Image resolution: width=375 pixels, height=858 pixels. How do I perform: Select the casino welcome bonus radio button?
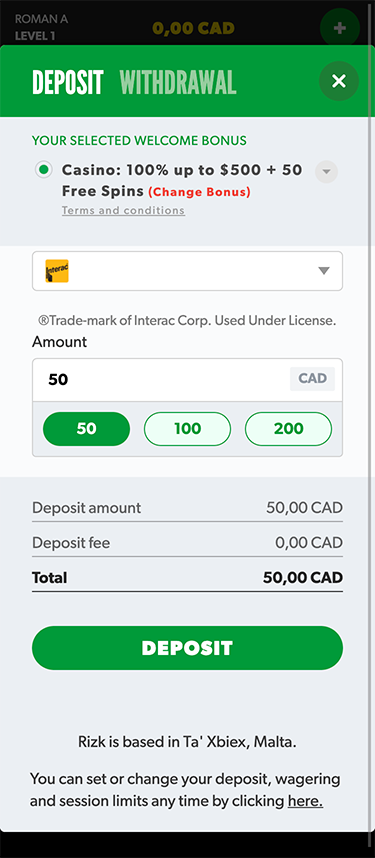(43, 170)
